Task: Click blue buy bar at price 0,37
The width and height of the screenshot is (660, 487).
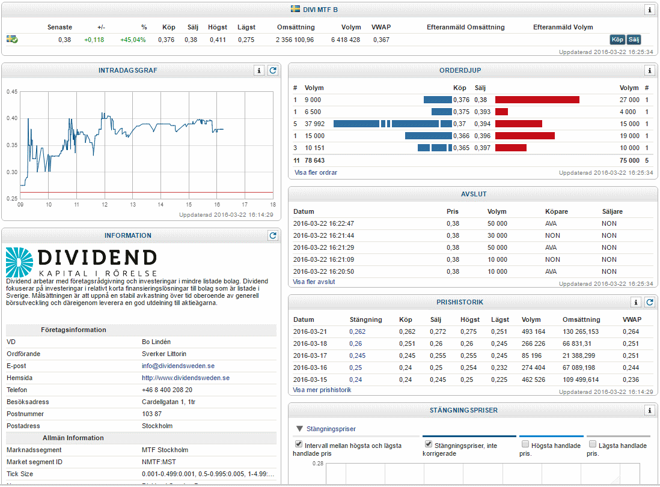Action: pyautogui.click(x=392, y=124)
